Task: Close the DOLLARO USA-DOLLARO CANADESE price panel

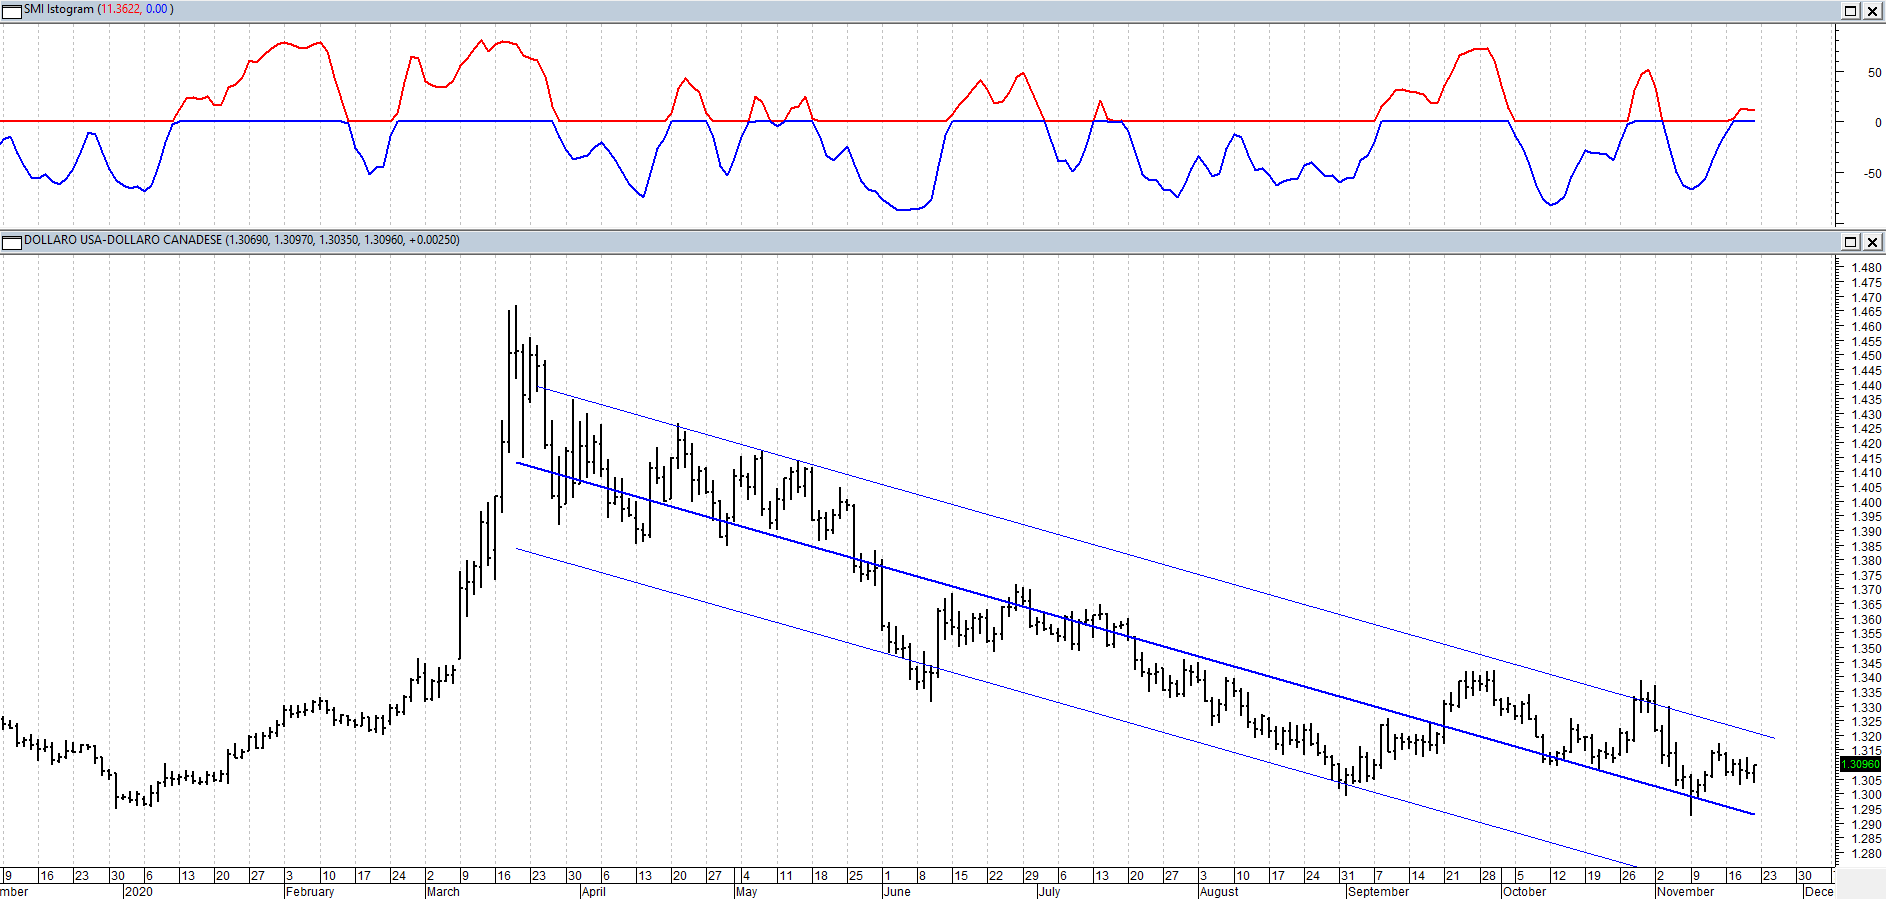Action: tap(1872, 242)
